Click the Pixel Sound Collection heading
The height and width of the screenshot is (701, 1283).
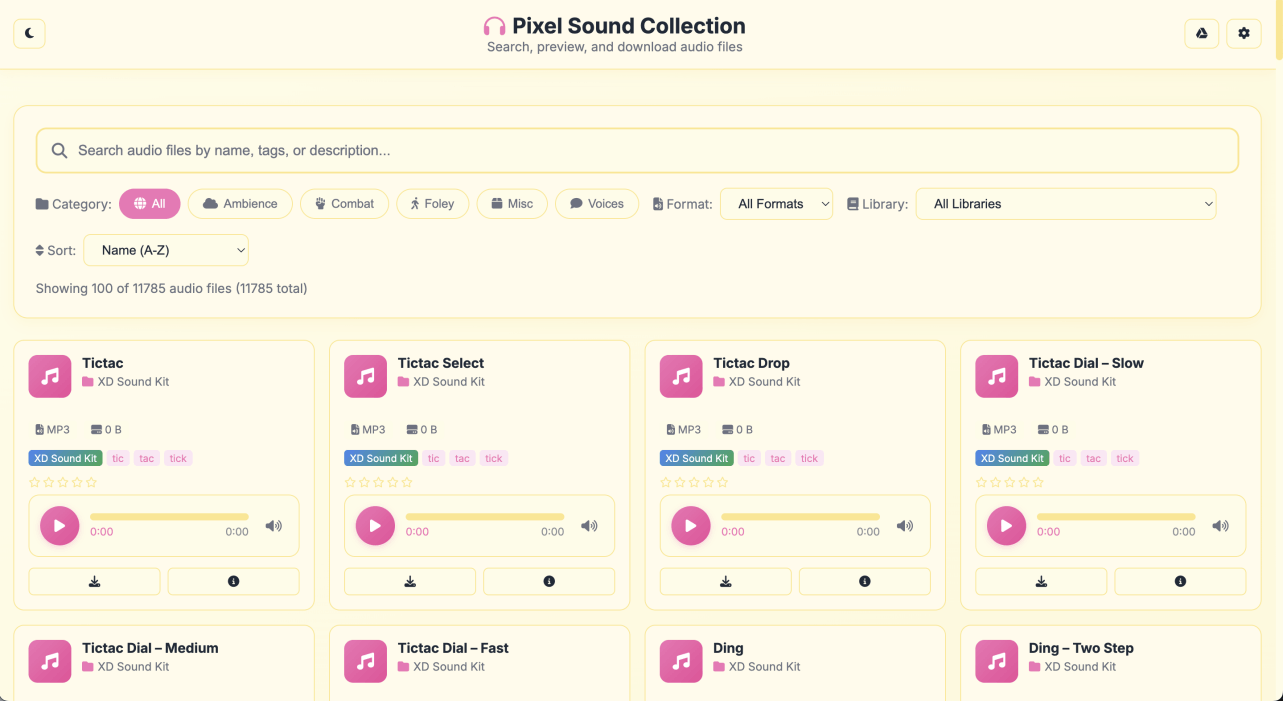click(629, 26)
